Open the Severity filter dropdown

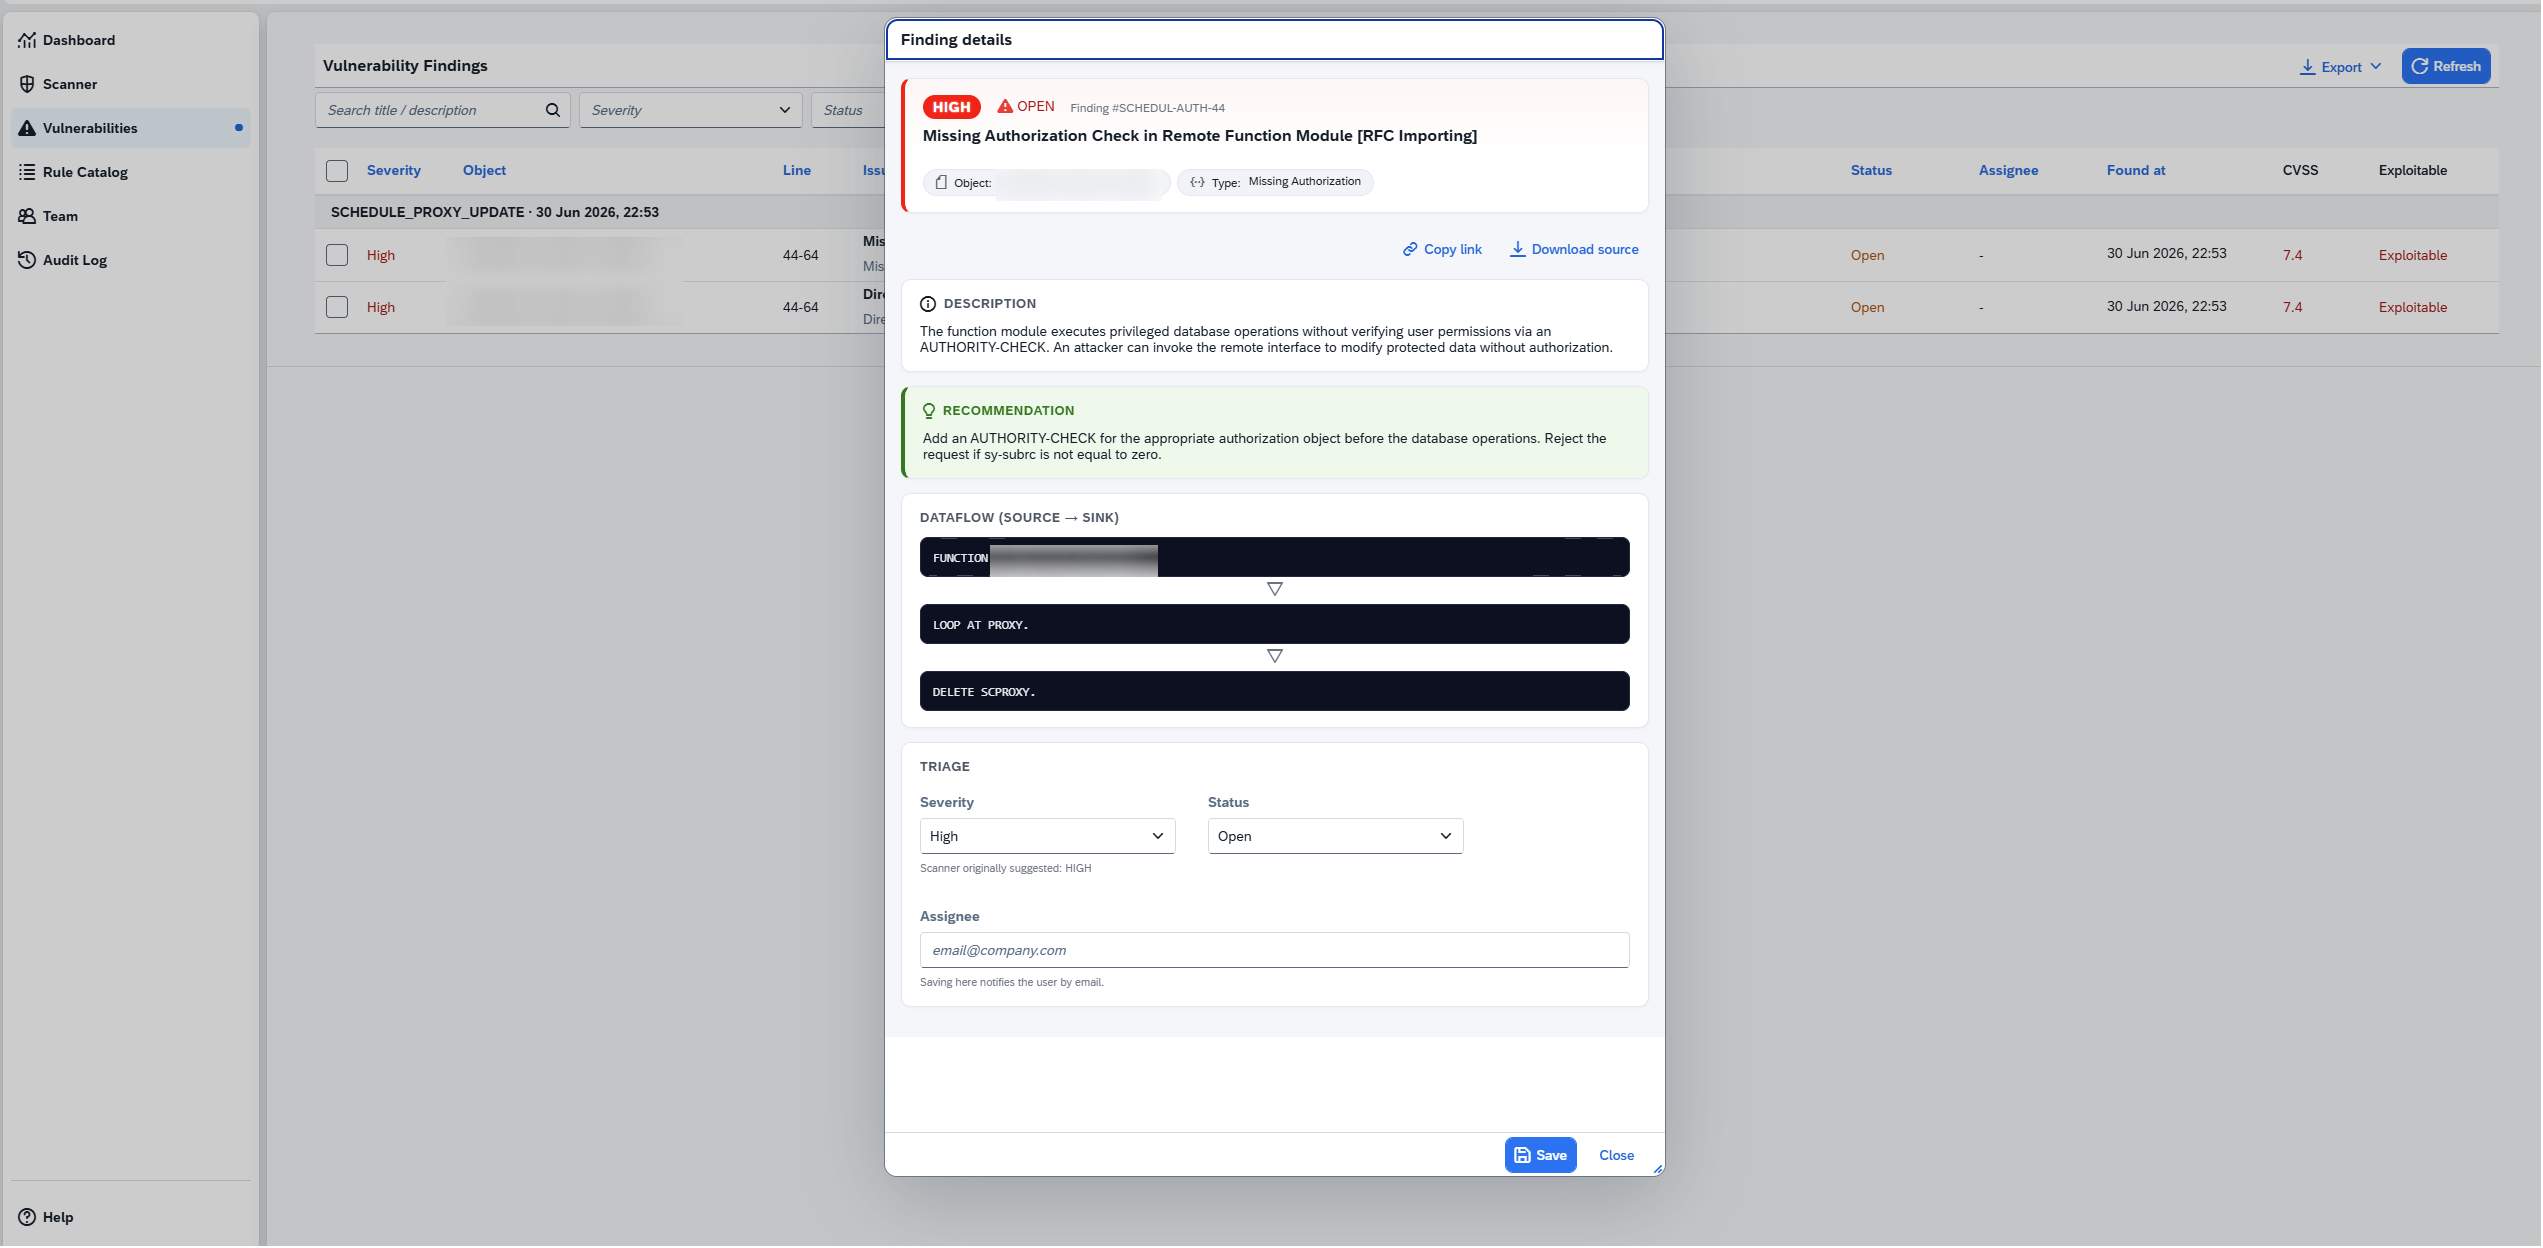690,110
